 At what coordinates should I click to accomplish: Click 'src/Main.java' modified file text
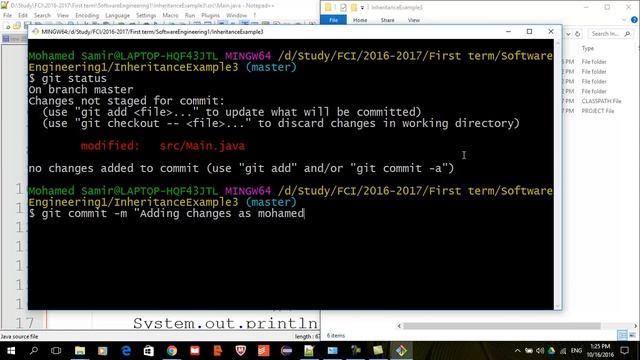202,146
